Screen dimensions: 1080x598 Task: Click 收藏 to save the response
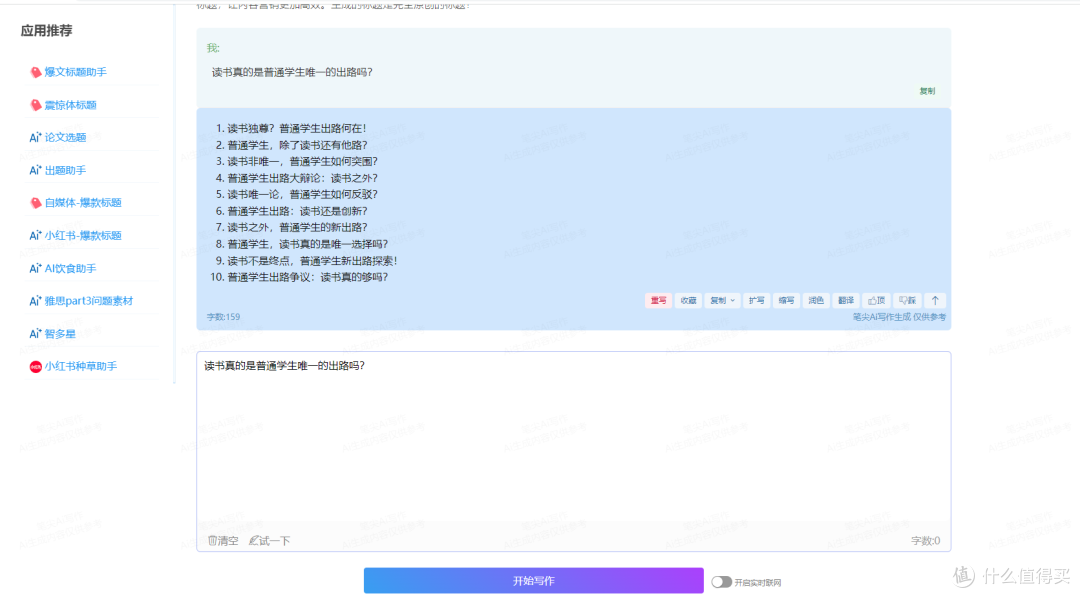(688, 300)
